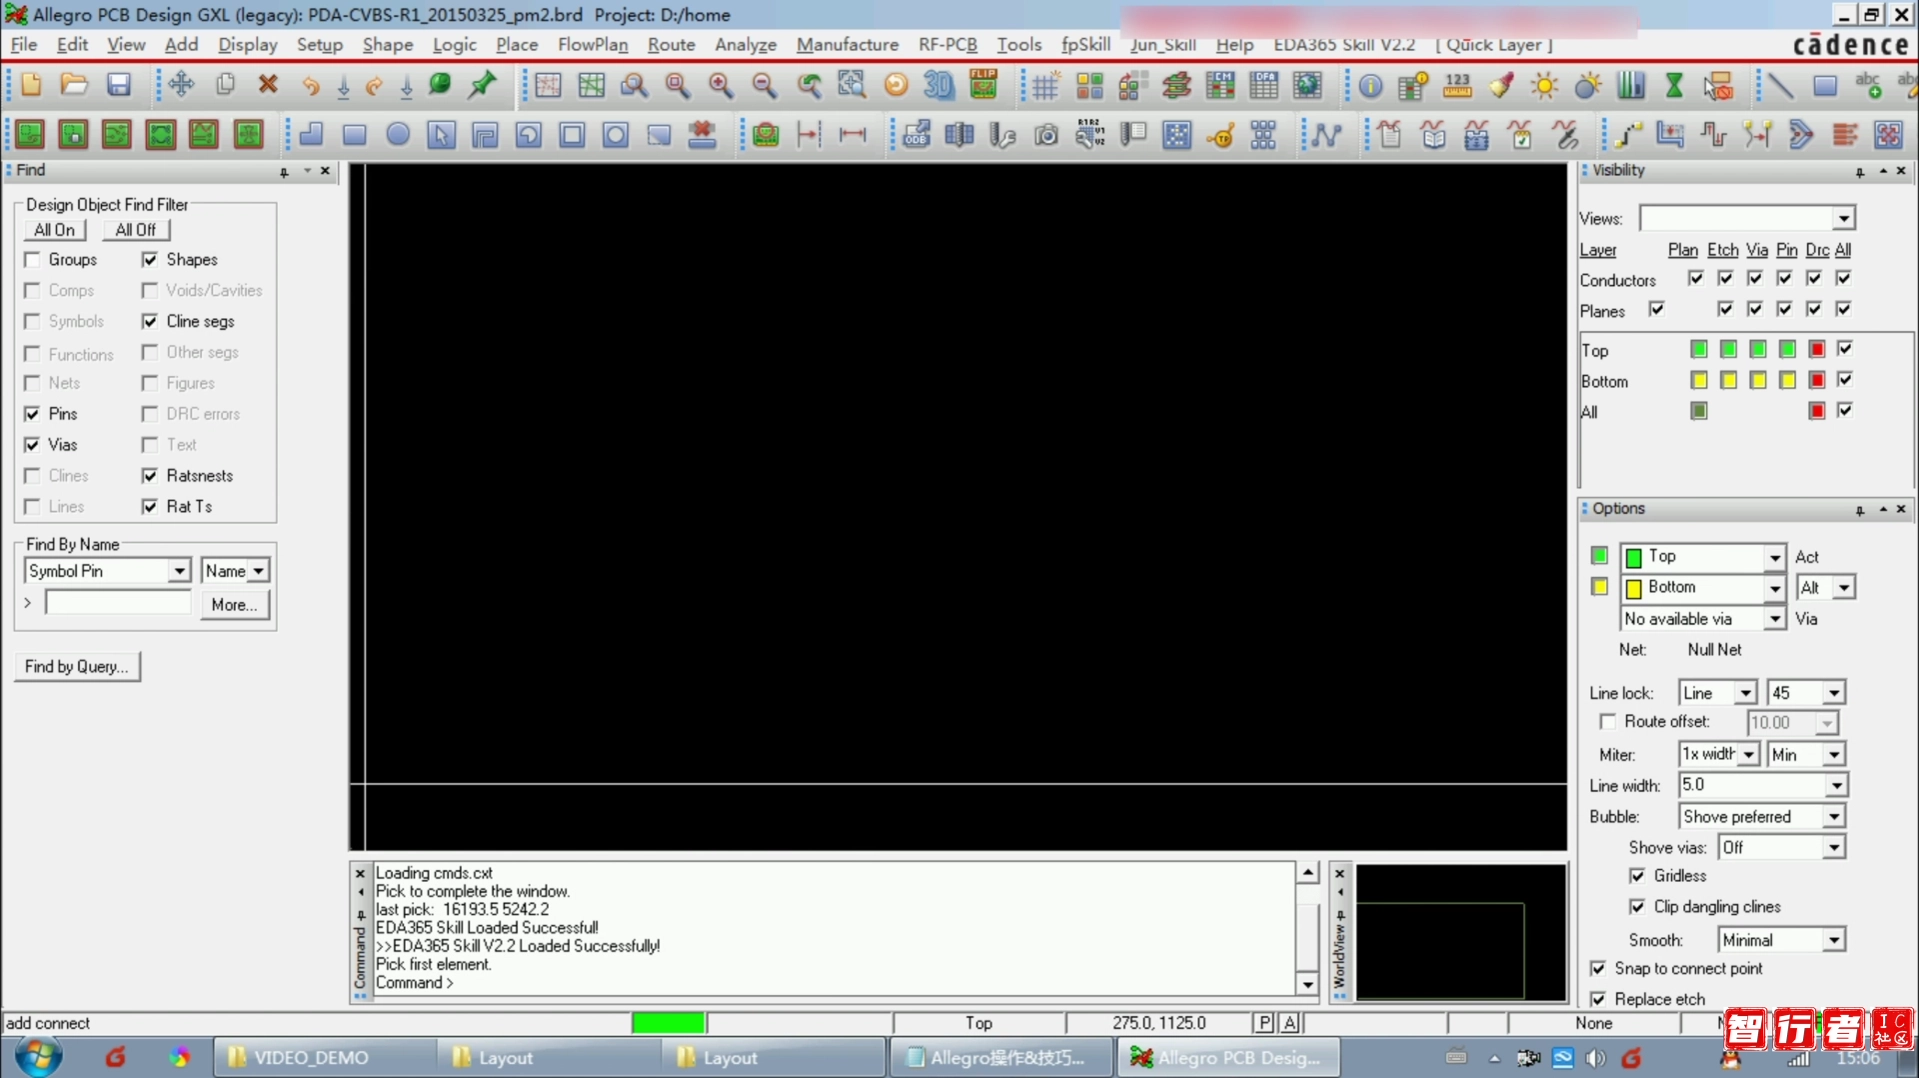
Task: Click the Flip design icon
Action: (x=984, y=85)
